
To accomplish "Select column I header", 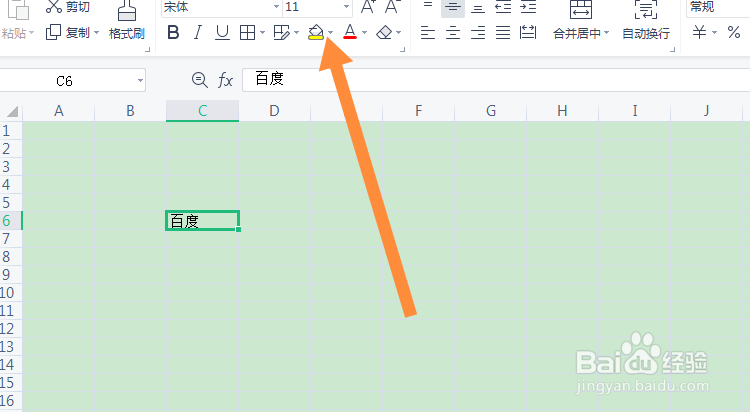I will pos(635,111).
